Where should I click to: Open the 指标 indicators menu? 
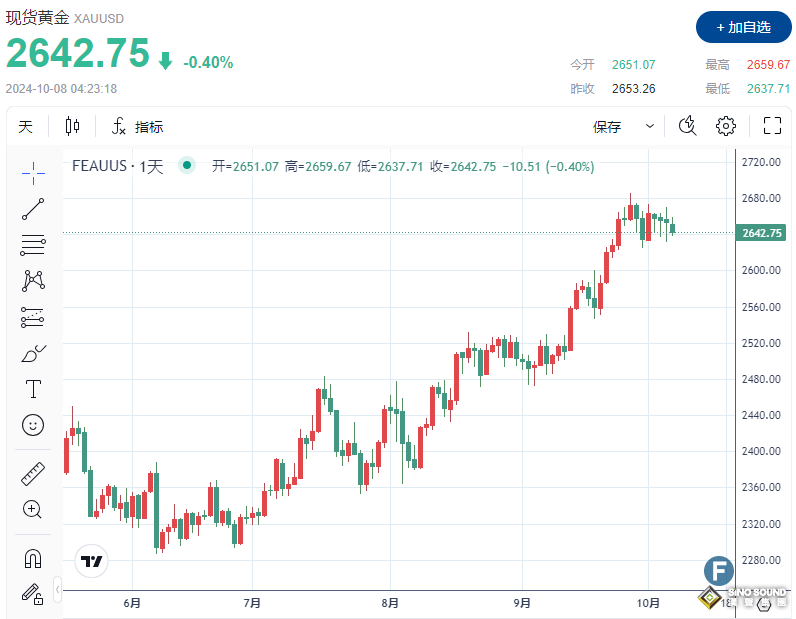click(137, 127)
